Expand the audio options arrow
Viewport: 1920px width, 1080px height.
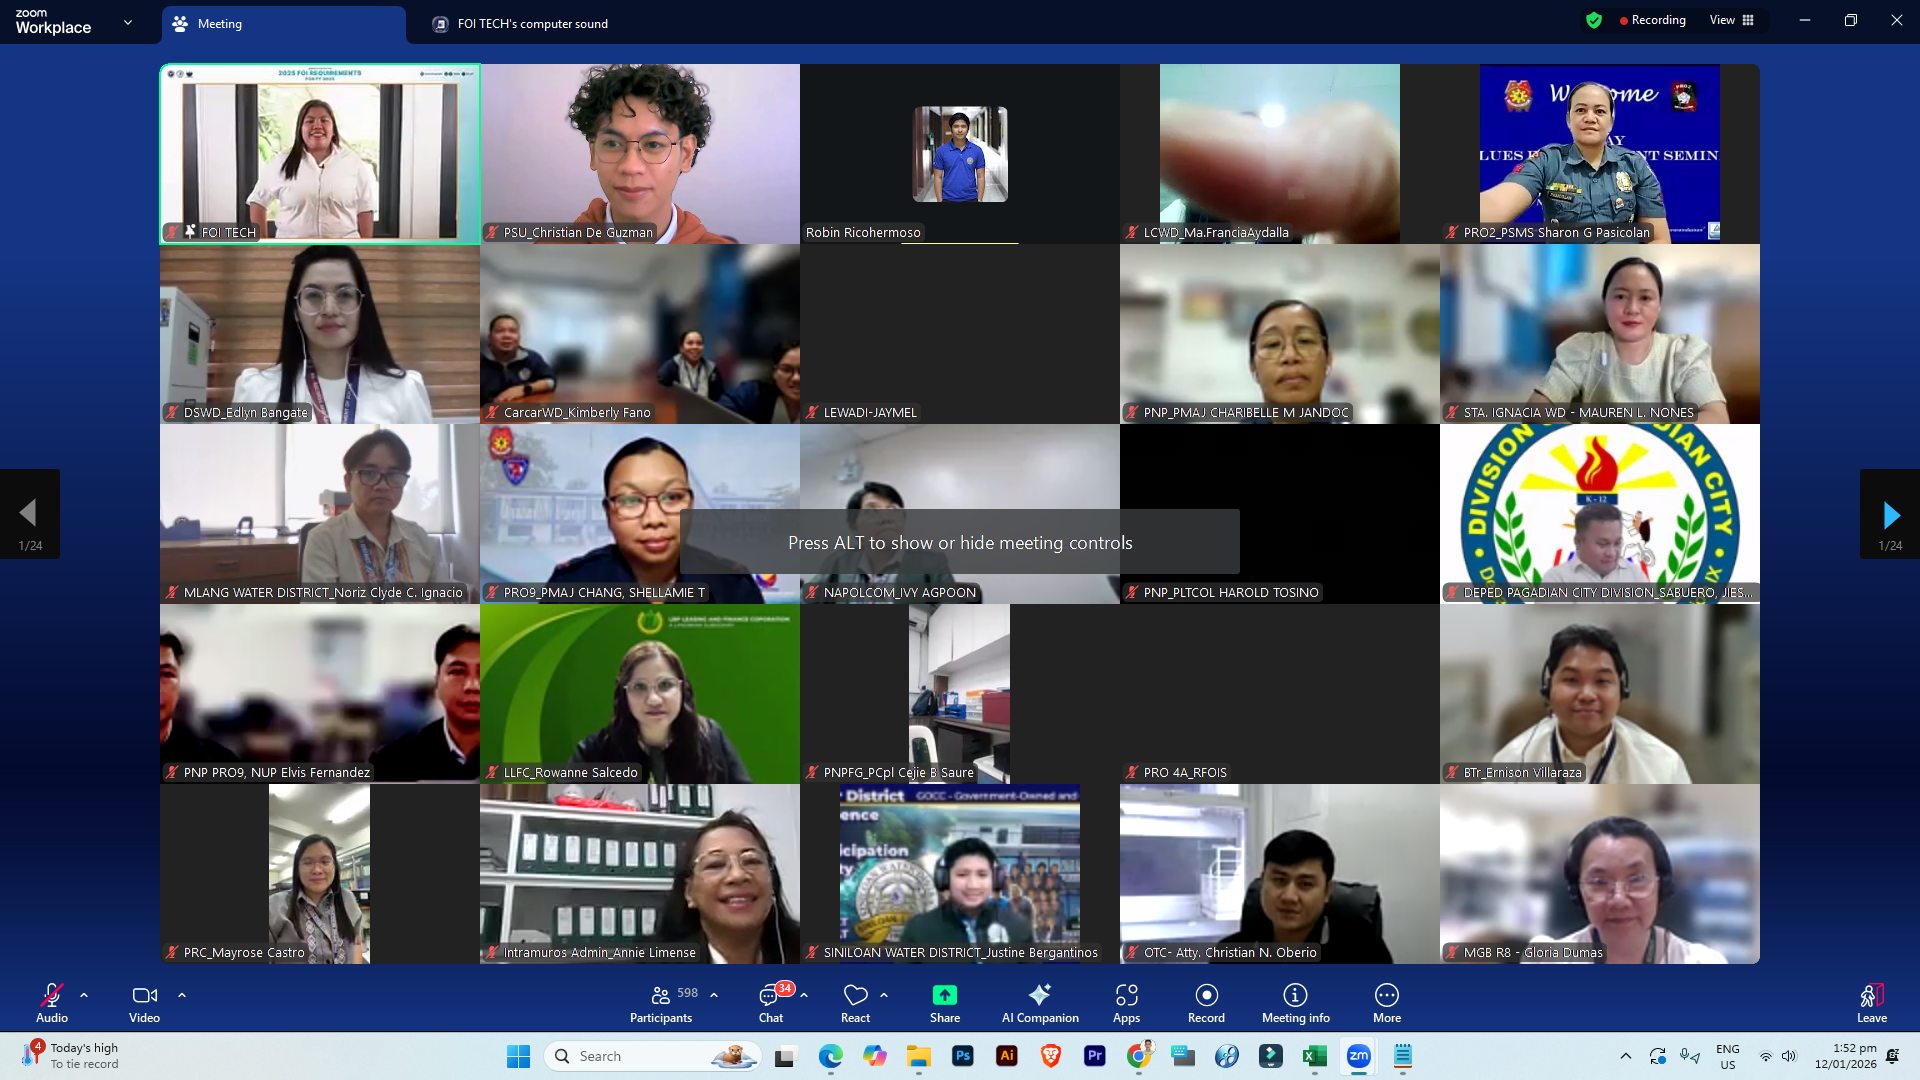coord(84,995)
